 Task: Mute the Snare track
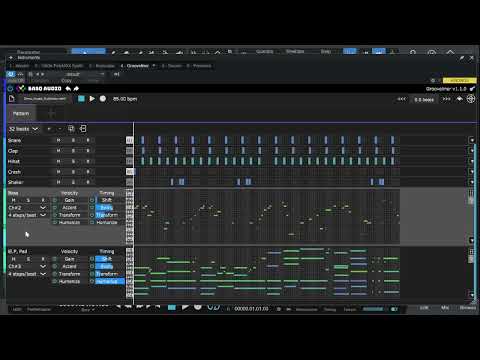pos(58,141)
